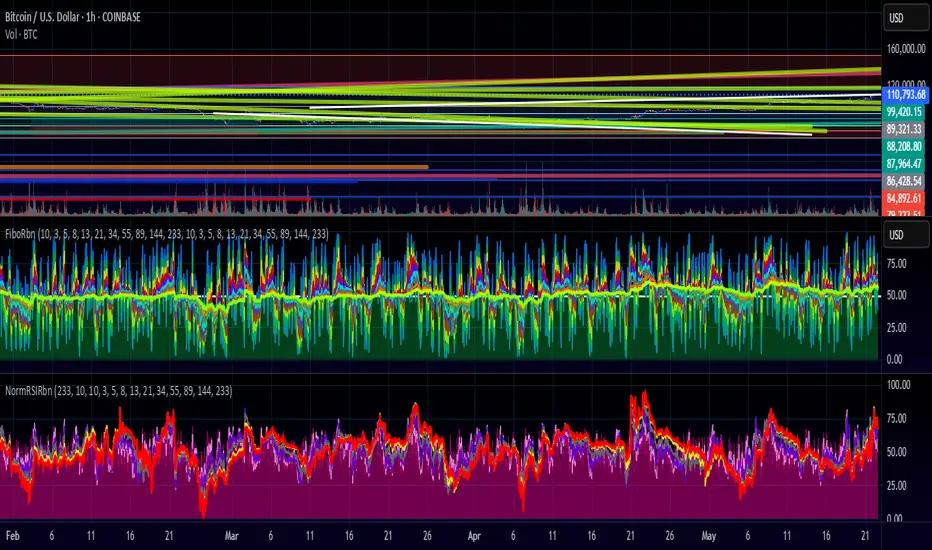932x550 pixels.
Task: Click the blue 110,793.68 price label
Action: [904, 94]
